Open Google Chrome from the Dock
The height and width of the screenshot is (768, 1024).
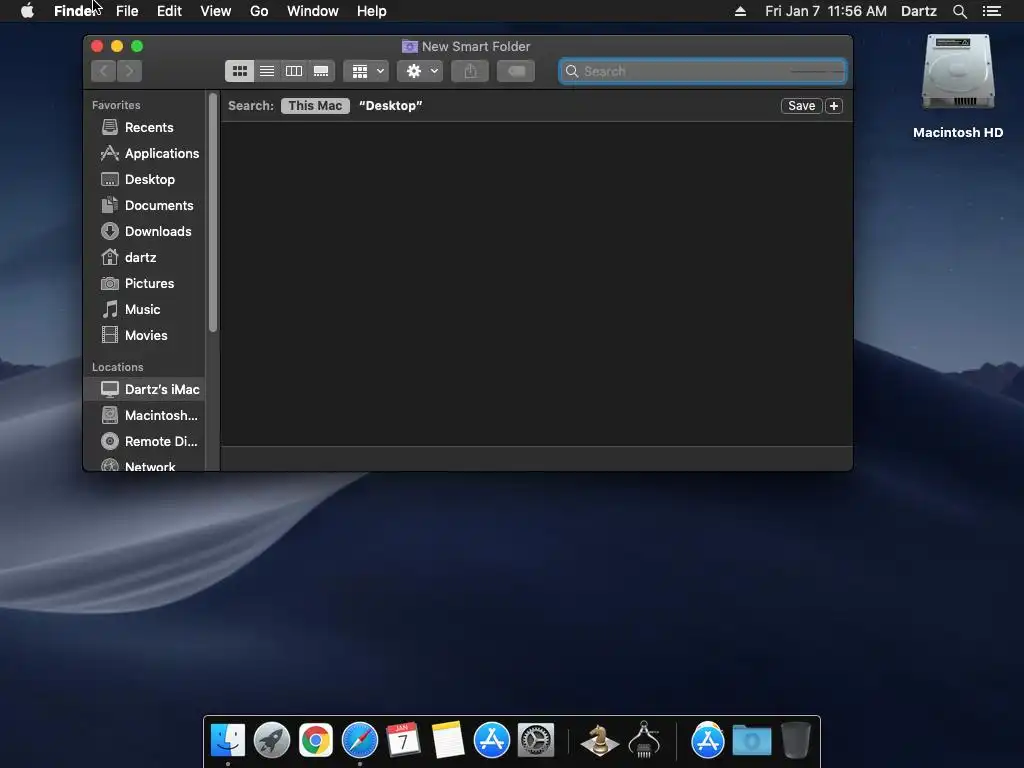click(x=315, y=741)
